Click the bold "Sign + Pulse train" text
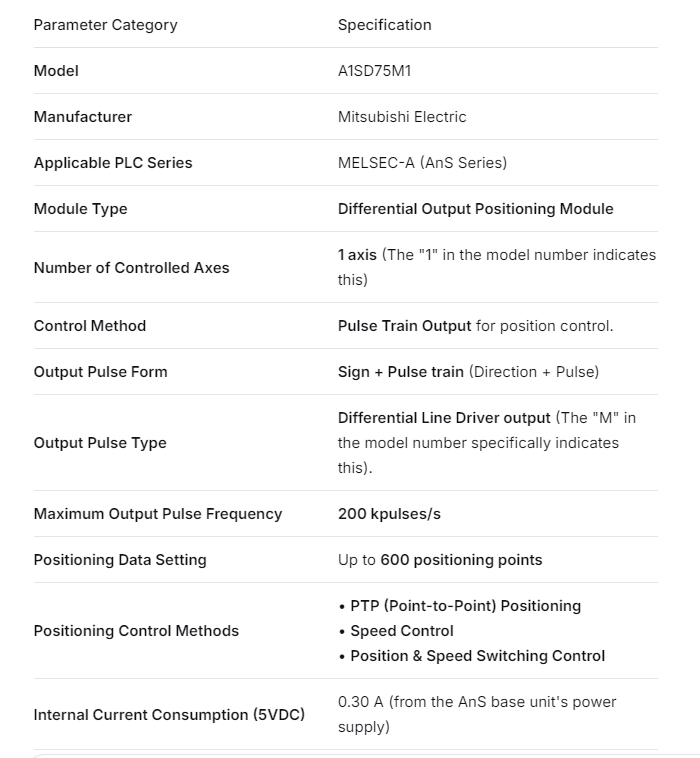The width and height of the screenshot is (700, 758). (x=400, y=372)
